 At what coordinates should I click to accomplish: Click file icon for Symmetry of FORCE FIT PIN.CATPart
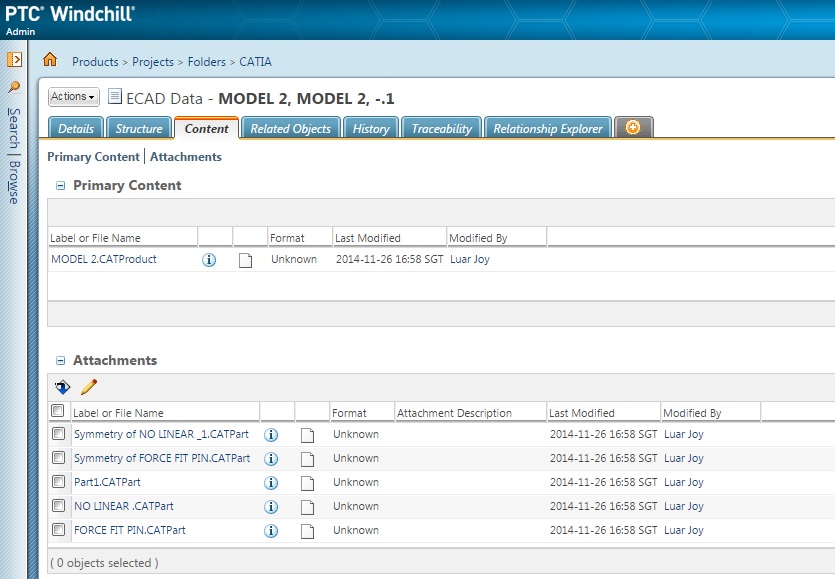[x=307, y=460]
